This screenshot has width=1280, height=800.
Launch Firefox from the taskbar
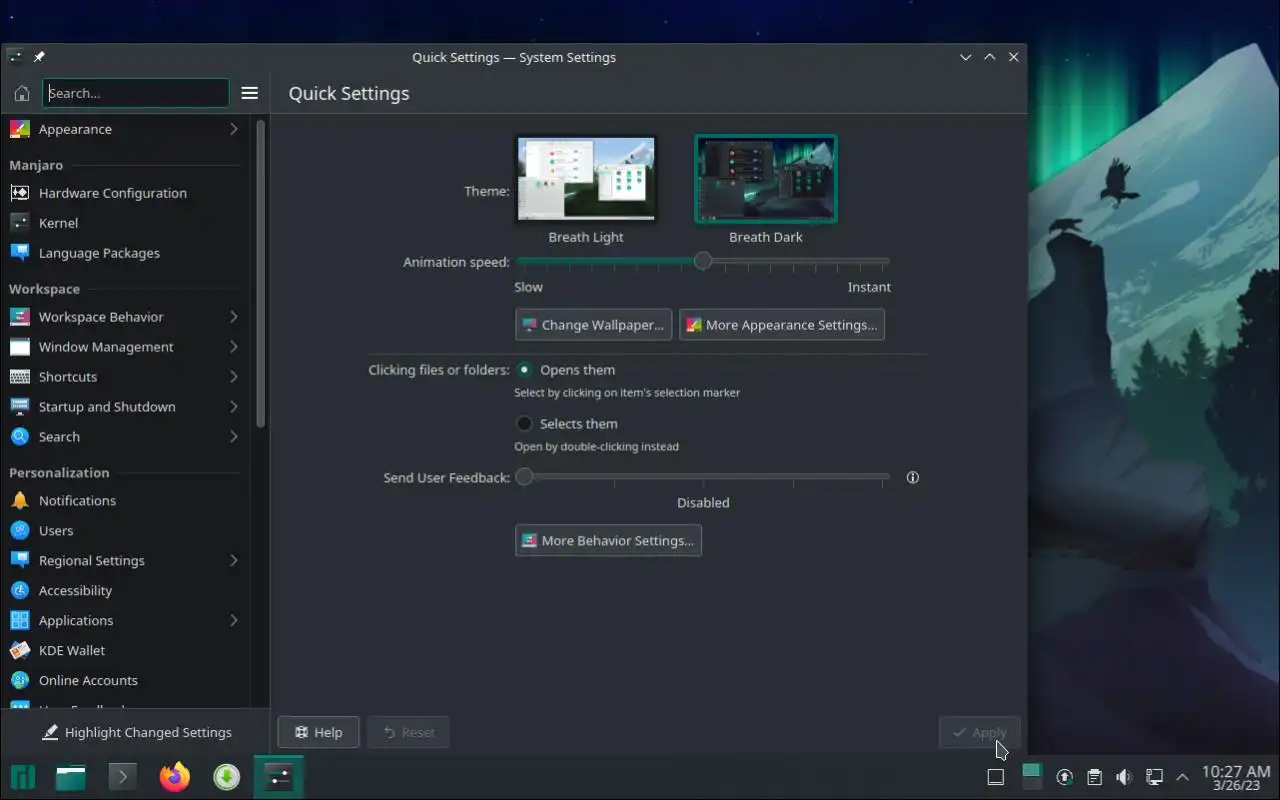coord(175,777)
